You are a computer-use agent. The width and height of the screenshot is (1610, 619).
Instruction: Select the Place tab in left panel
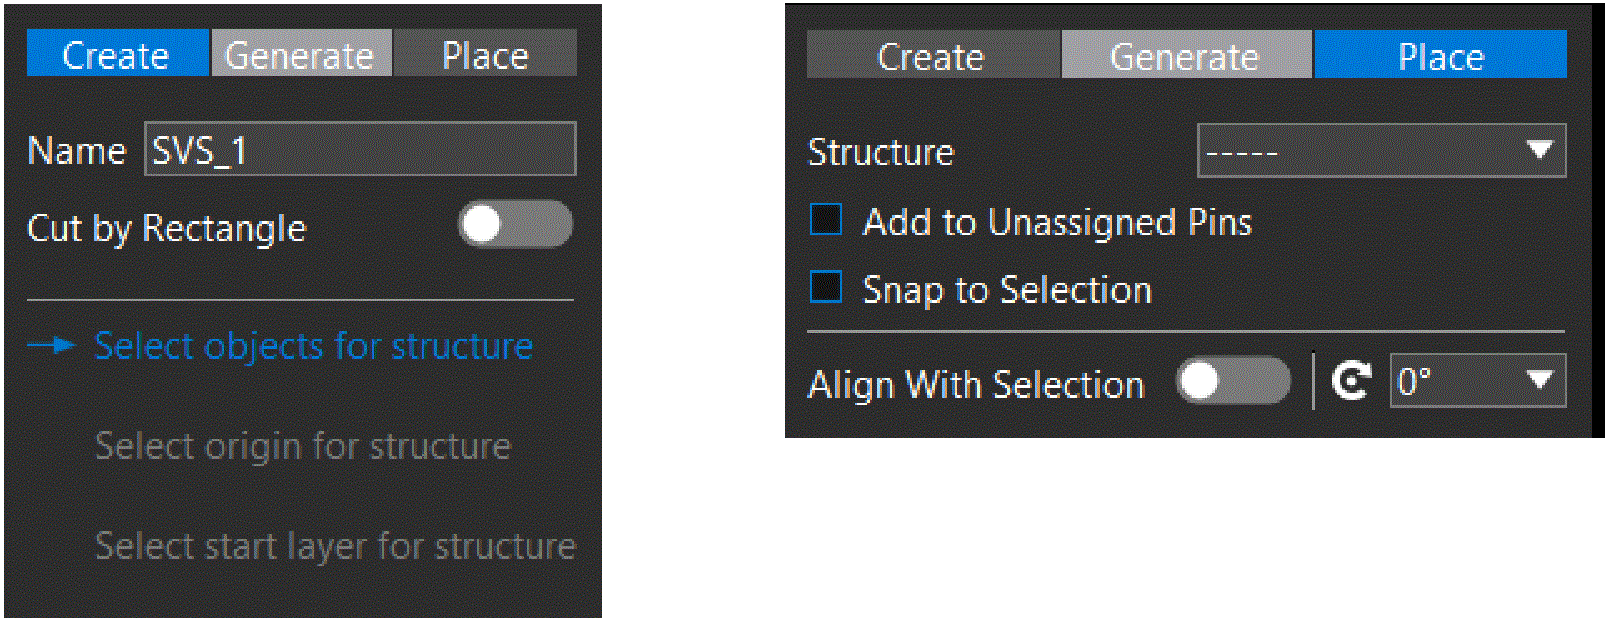pos(485,53)
